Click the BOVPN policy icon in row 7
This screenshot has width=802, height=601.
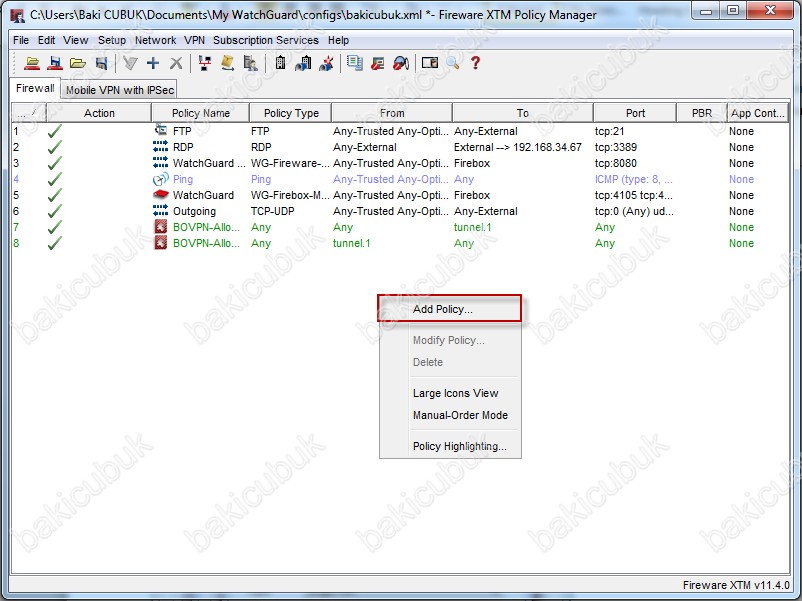click(x=161, y=227)
